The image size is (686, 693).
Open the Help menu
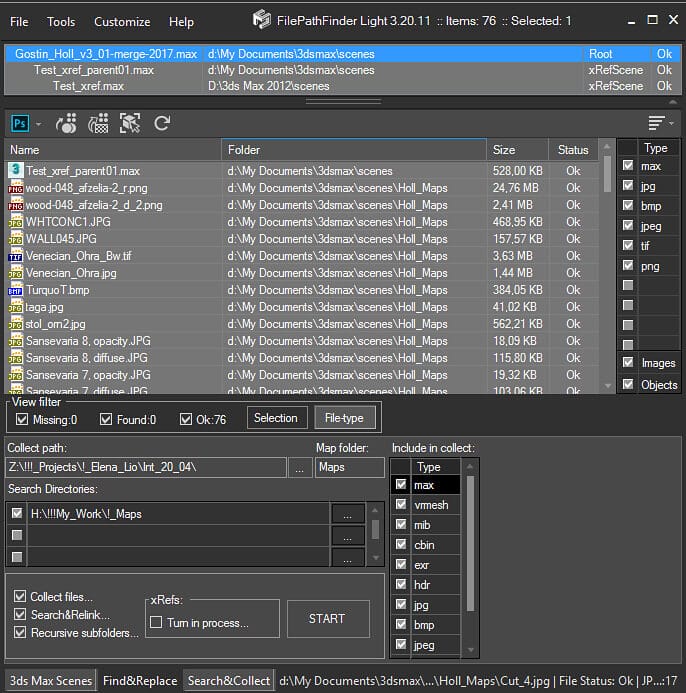[181, 22]
